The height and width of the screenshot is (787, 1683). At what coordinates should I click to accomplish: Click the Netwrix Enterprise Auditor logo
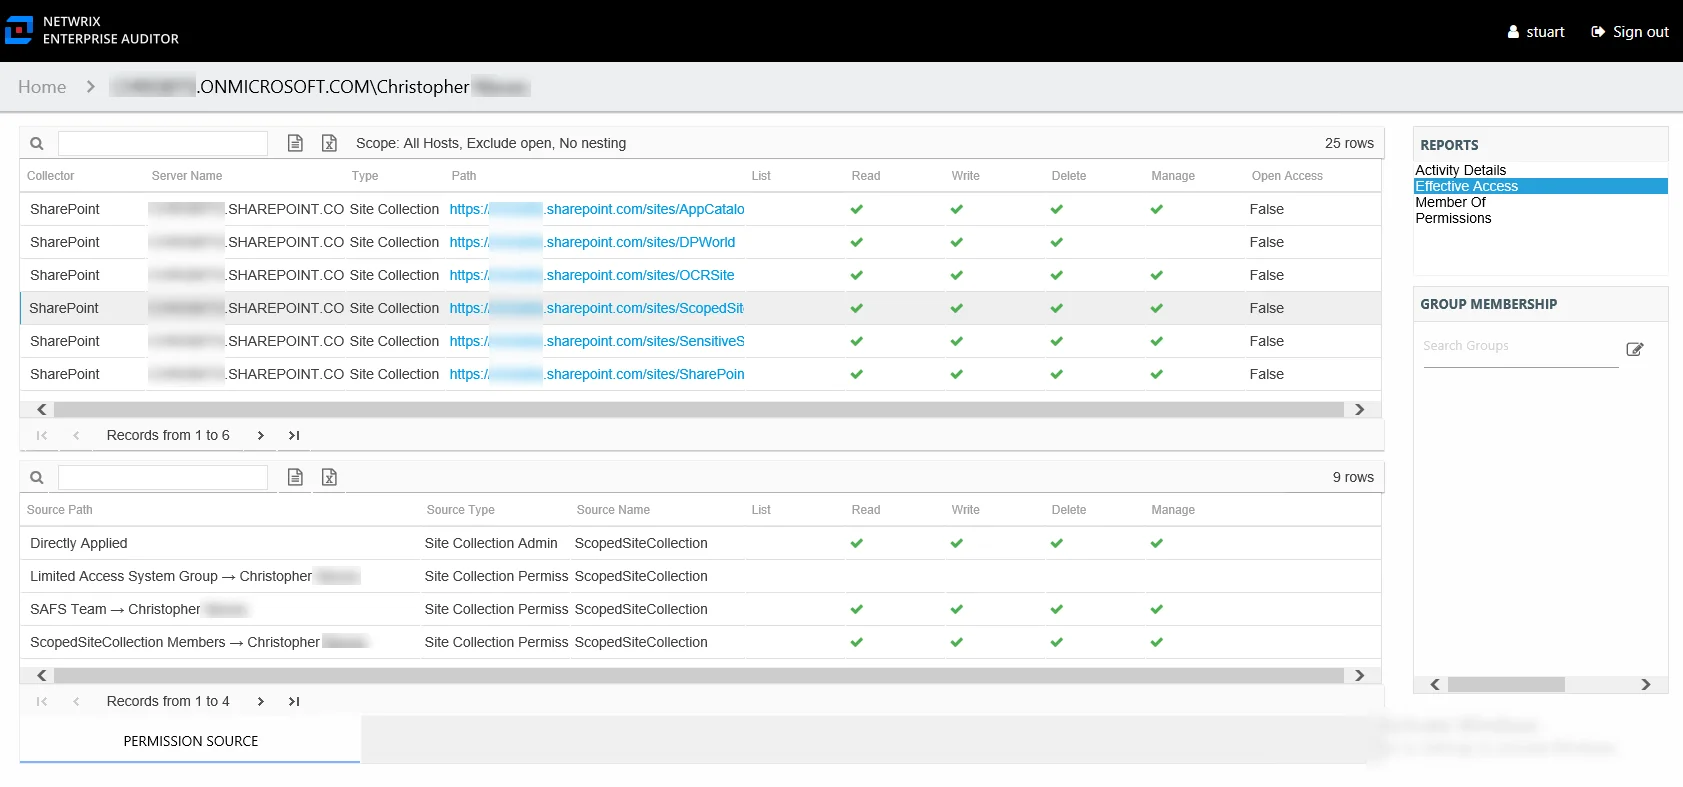92,30
